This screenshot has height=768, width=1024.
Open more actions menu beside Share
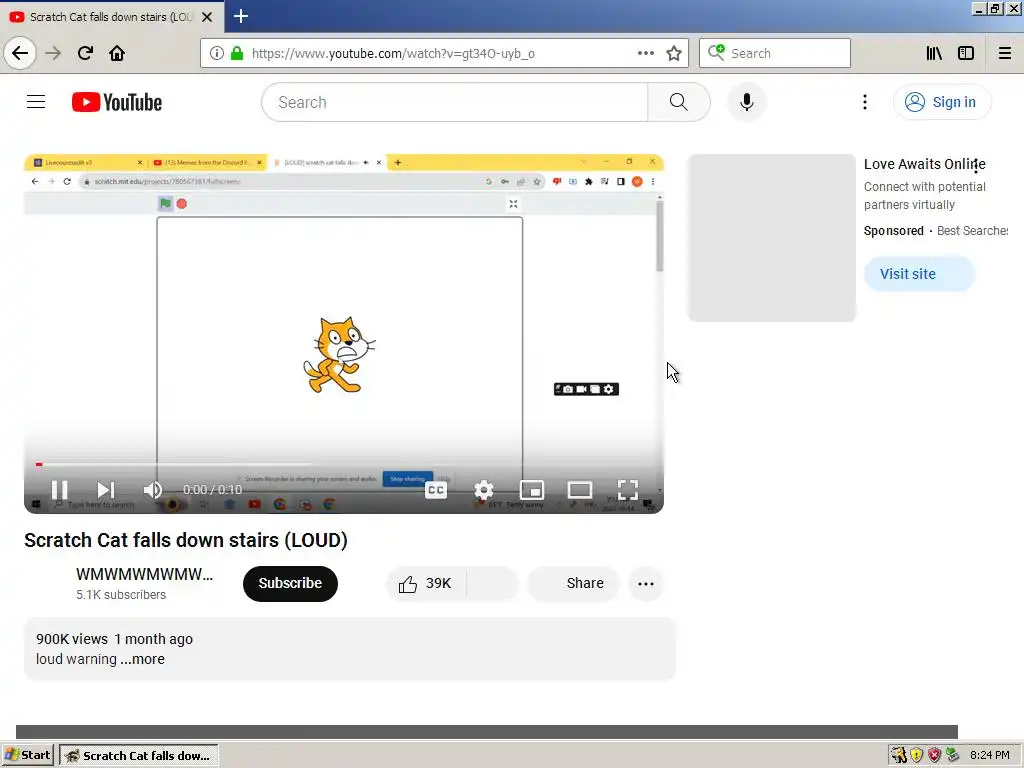[x=645, y=584]
